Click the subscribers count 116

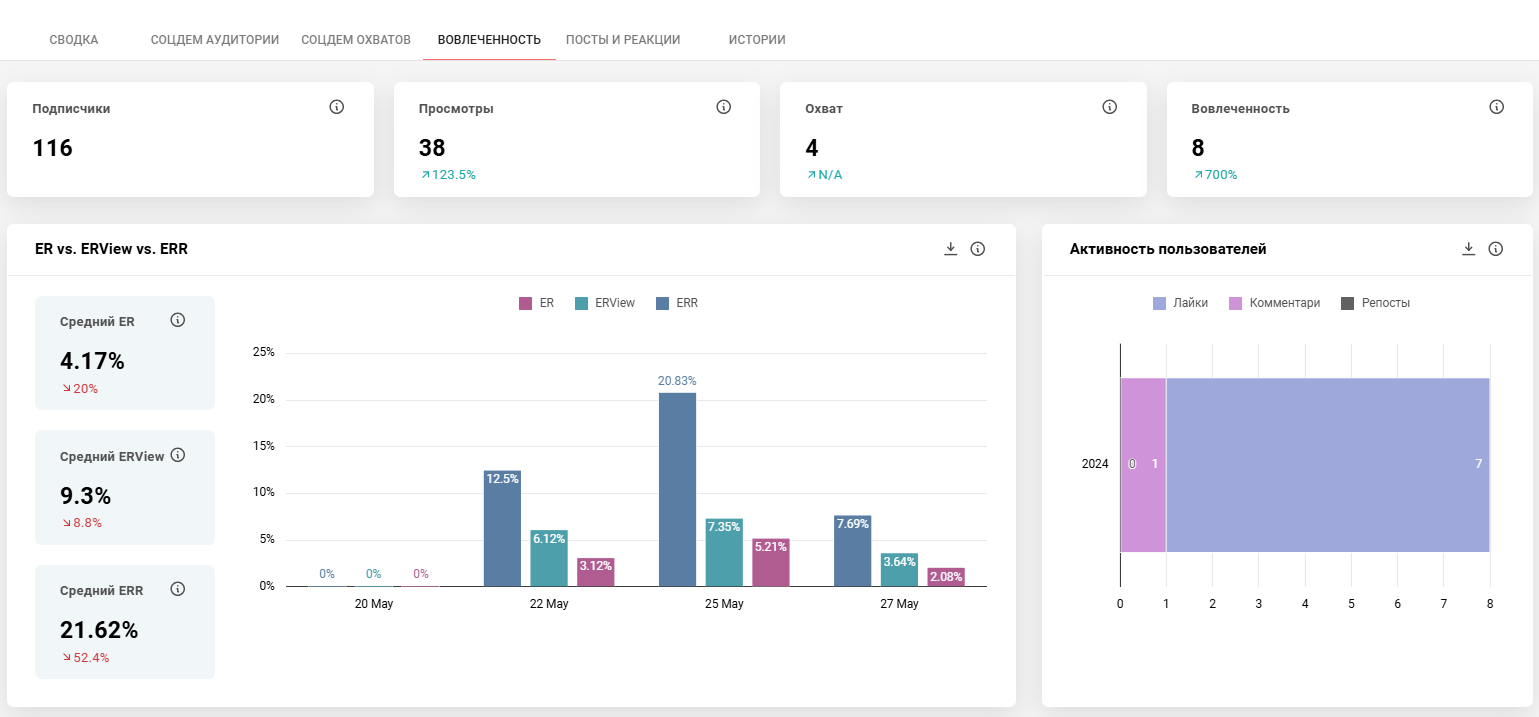click(53, 148)
